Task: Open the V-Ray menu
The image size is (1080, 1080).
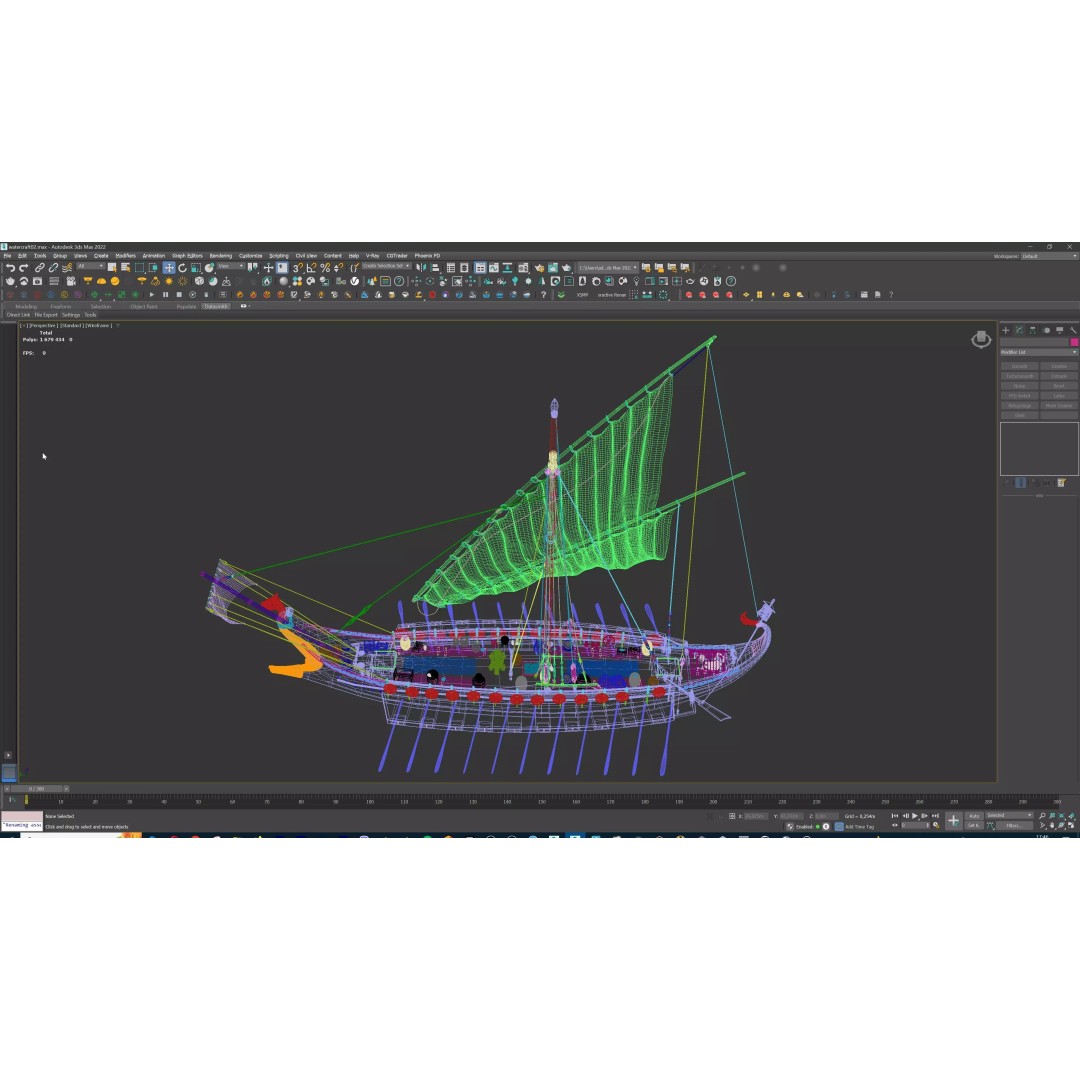Action: (x=373, y=256)
